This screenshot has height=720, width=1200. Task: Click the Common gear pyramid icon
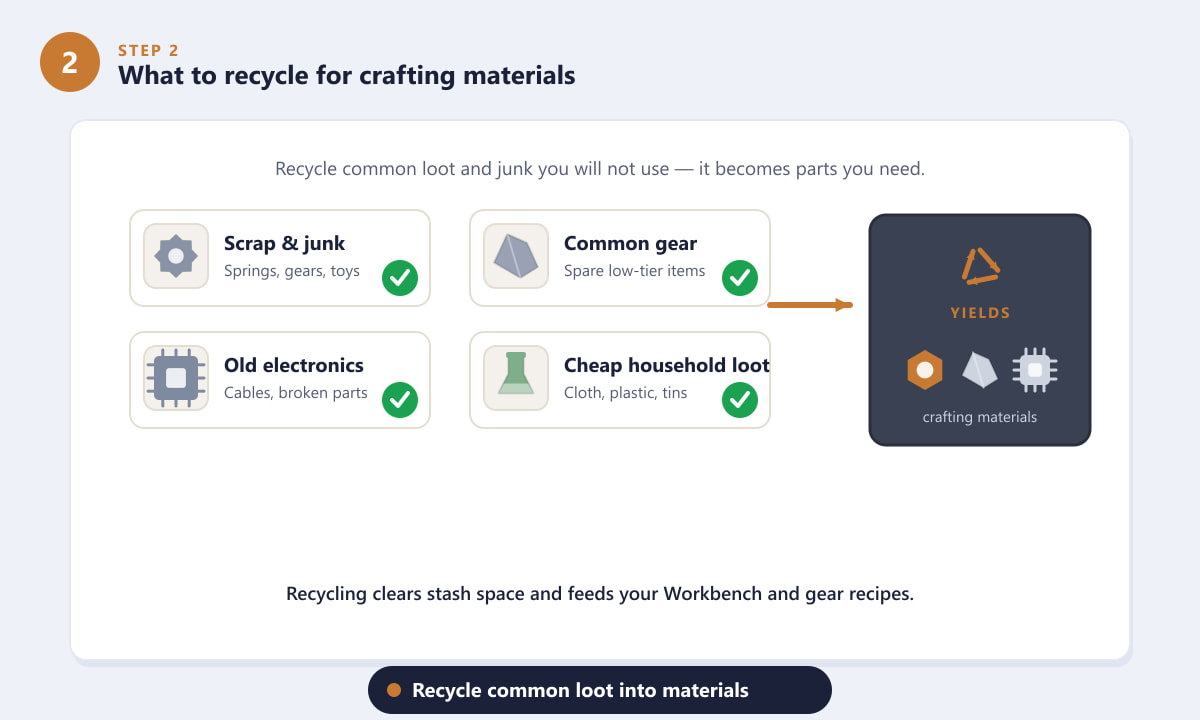tap(516, 256)
